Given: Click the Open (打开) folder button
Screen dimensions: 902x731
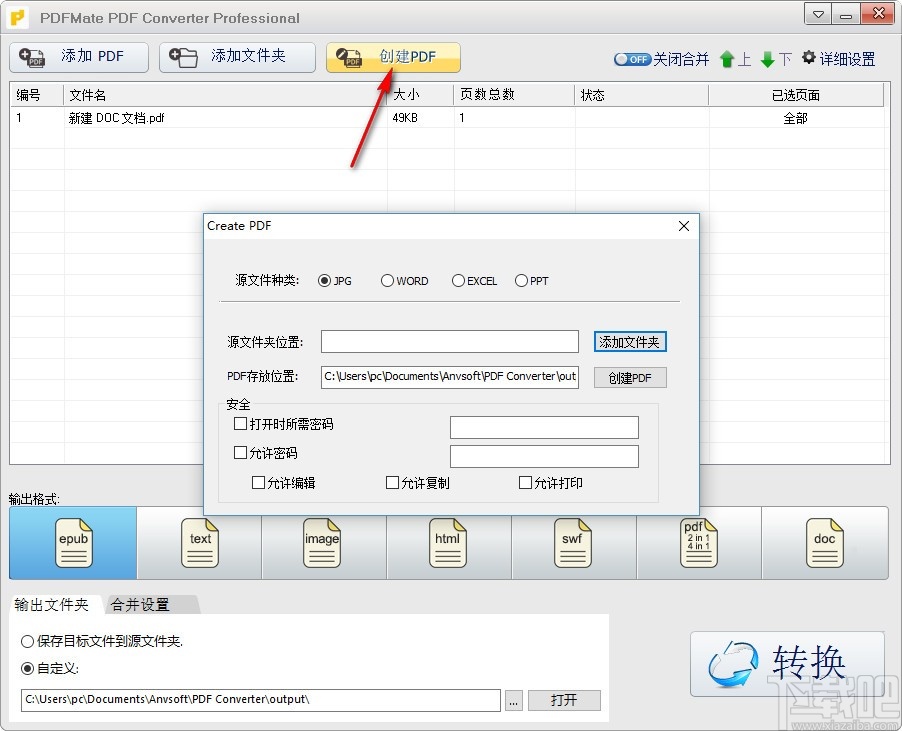Looking at the screenshot, I should [x=564, y=701].
